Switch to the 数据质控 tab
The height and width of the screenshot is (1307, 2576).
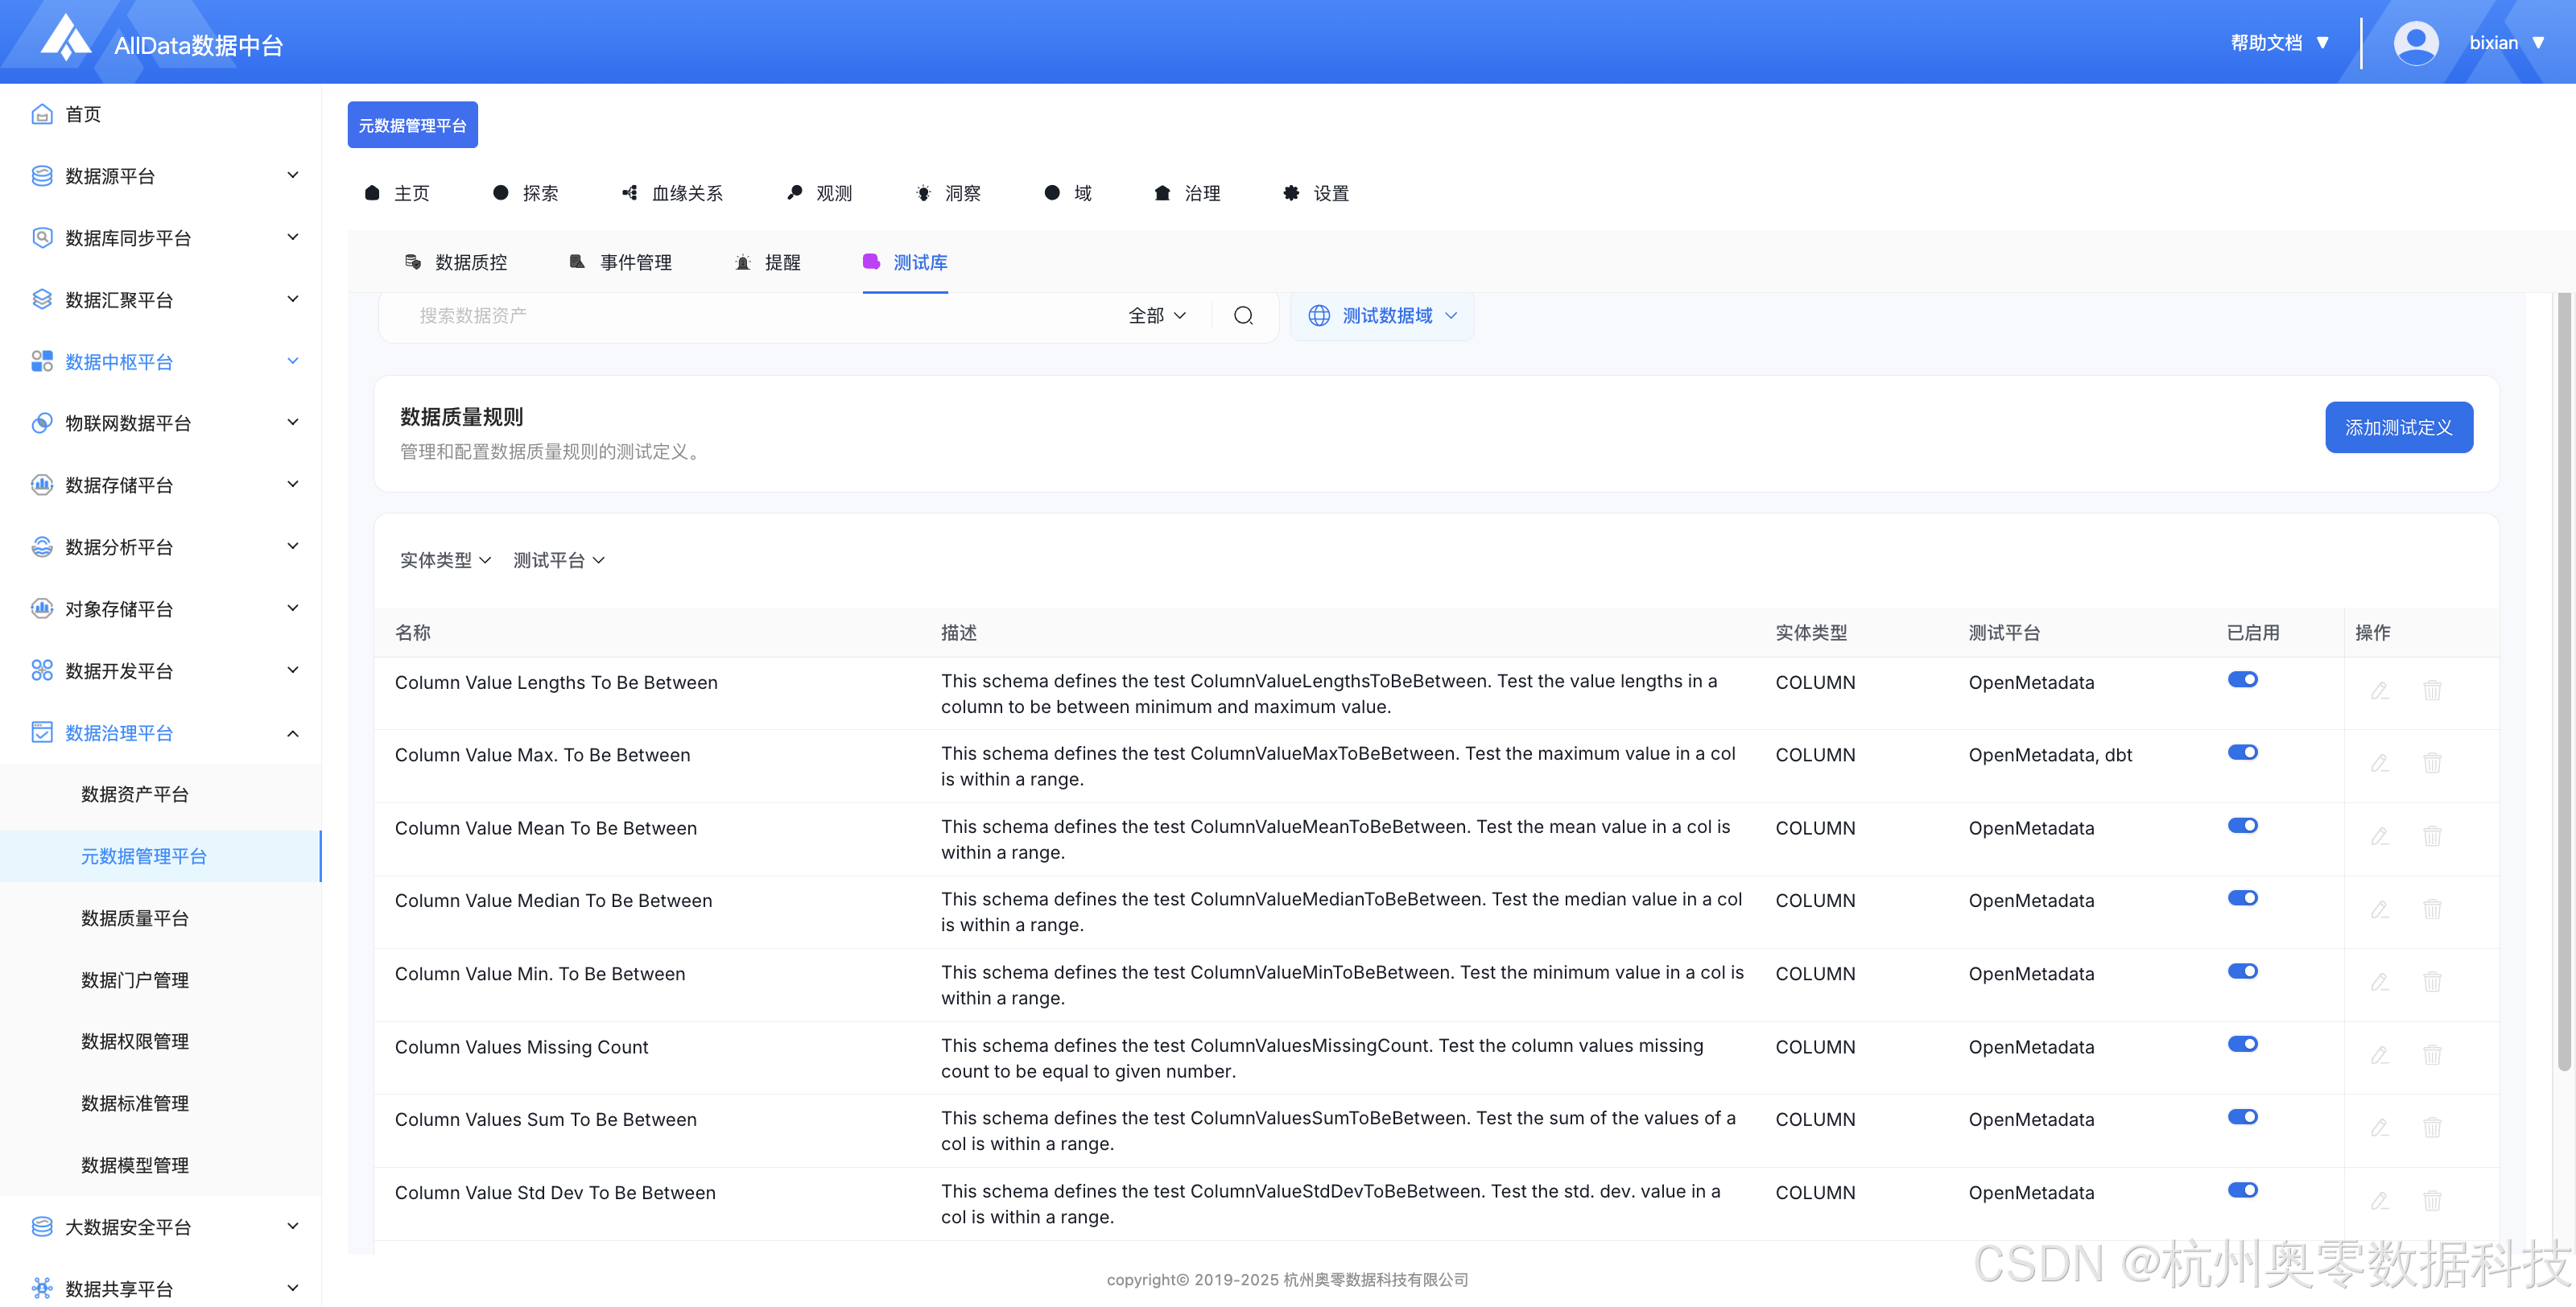456,262
